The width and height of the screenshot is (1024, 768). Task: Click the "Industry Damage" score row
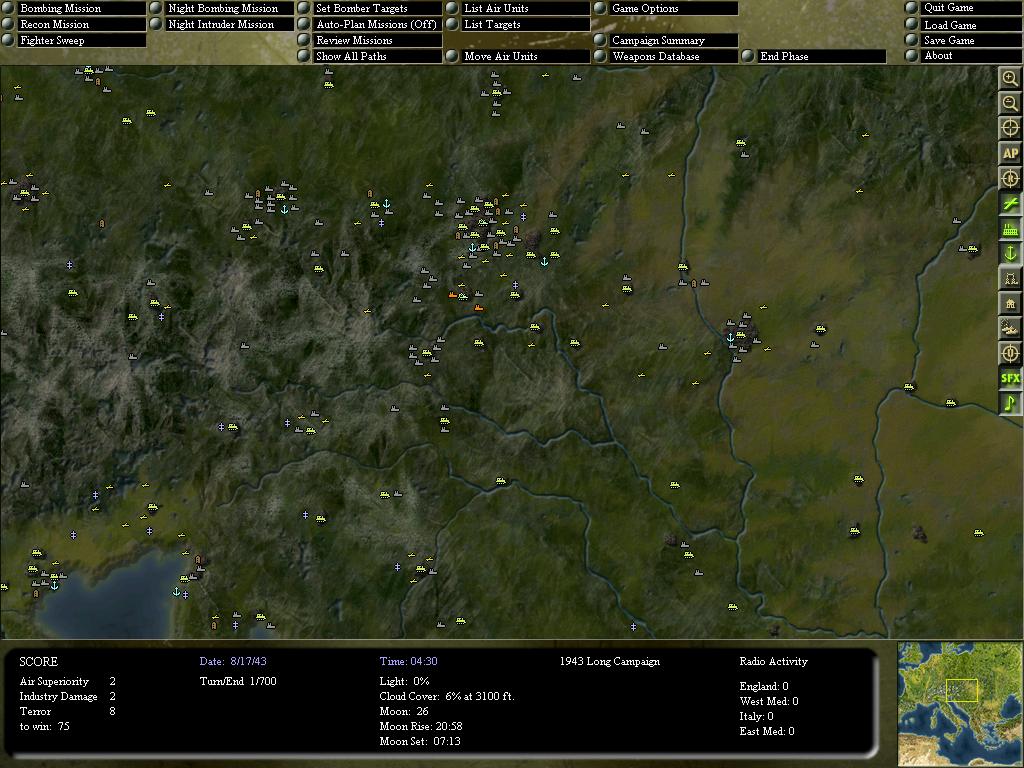tap(67, 696)
